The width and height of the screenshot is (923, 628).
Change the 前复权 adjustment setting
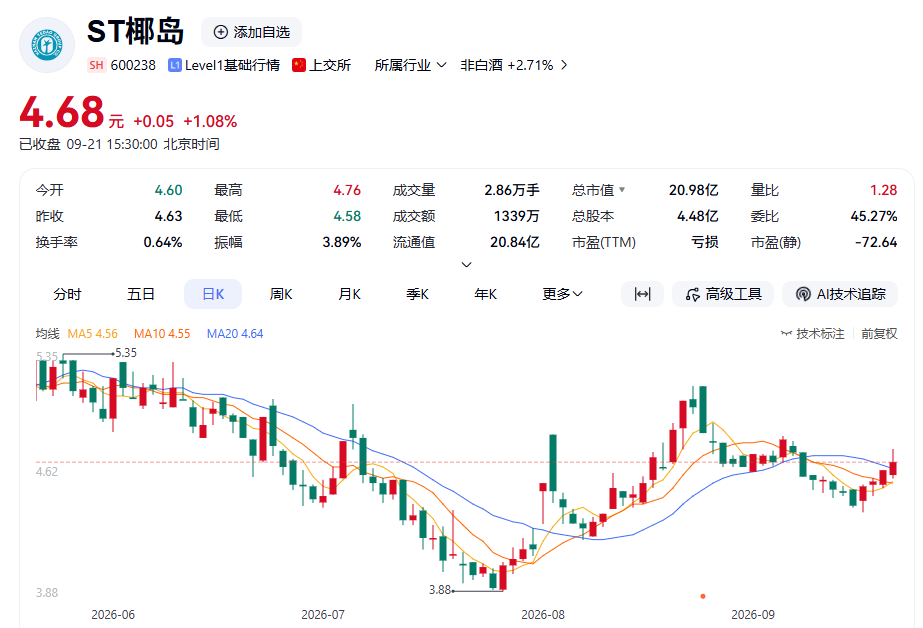(x=879, y=334)
